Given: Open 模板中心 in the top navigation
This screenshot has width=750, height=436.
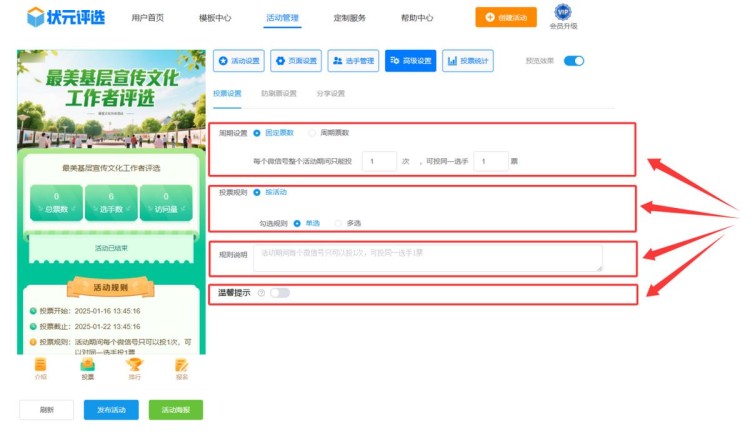Looking at the screenshot, I should (215, 18).
